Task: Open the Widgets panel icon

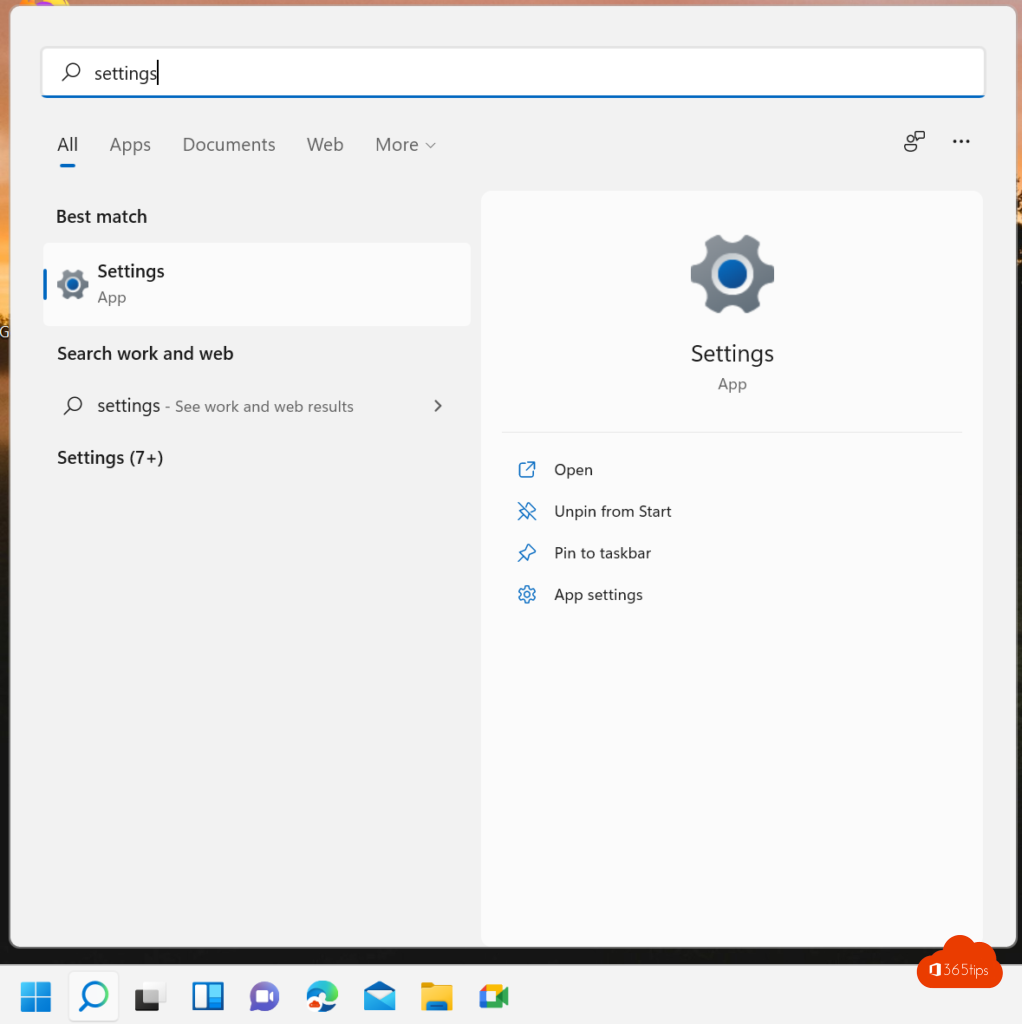Action: coord(208,996)
